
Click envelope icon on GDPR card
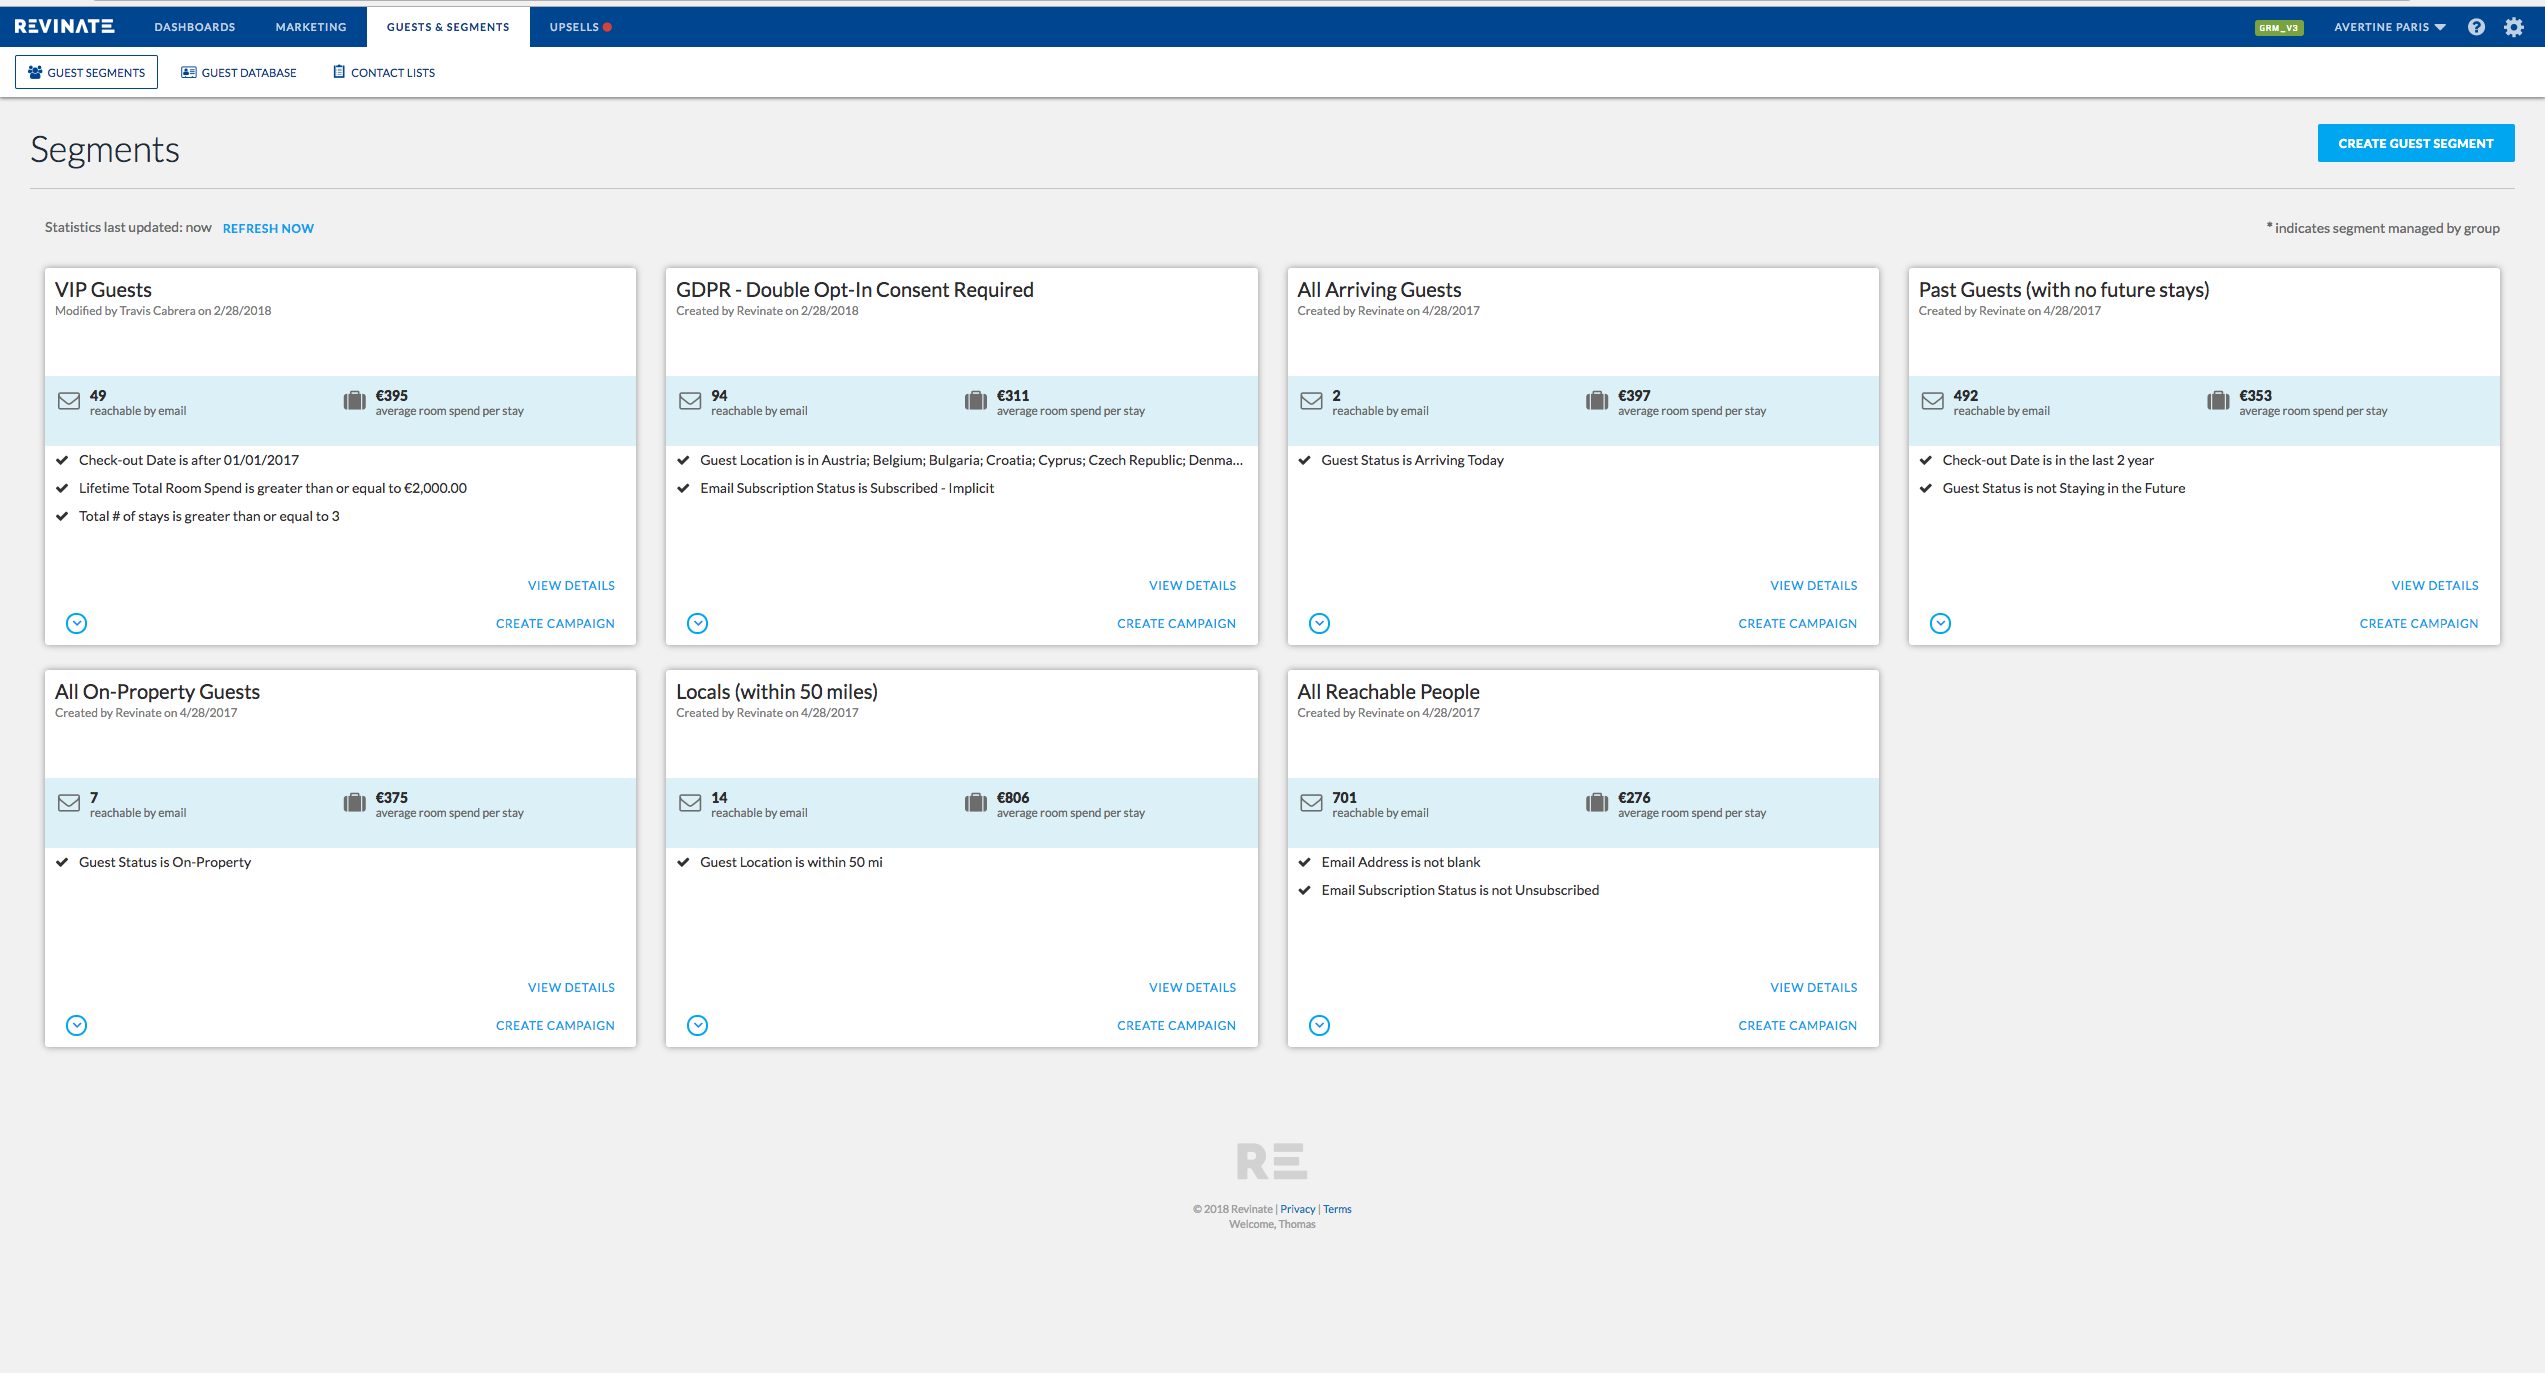690,401
